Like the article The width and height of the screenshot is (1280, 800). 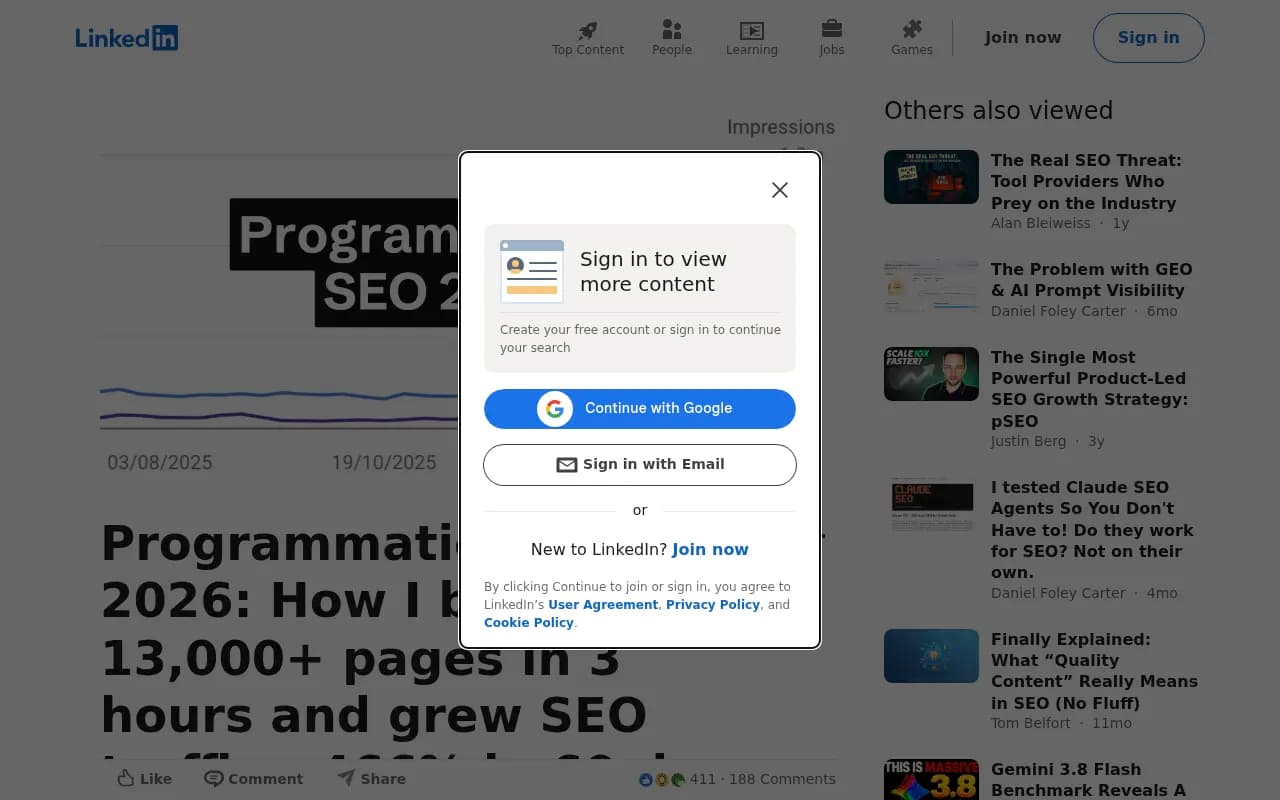click(145, 779)
